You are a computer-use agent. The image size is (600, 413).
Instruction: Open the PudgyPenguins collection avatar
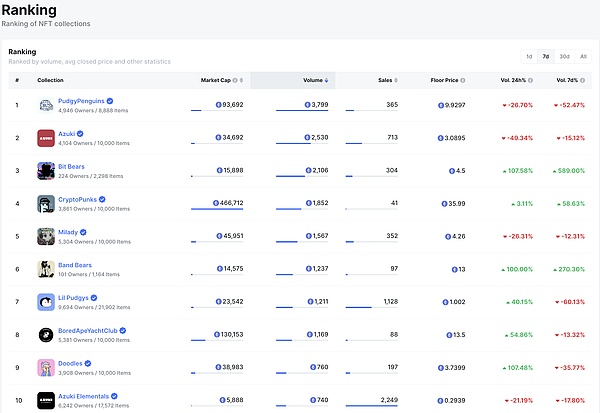click(x=46, y=105)
